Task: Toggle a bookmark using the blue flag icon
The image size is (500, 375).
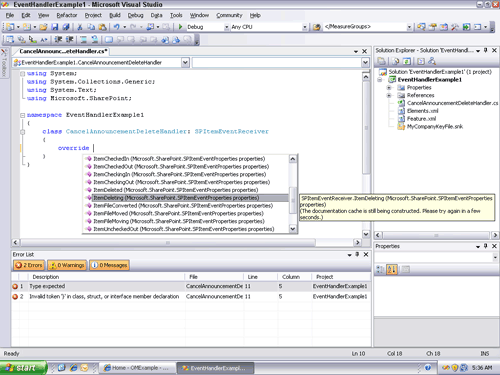Action: click(x=109, y=40)
